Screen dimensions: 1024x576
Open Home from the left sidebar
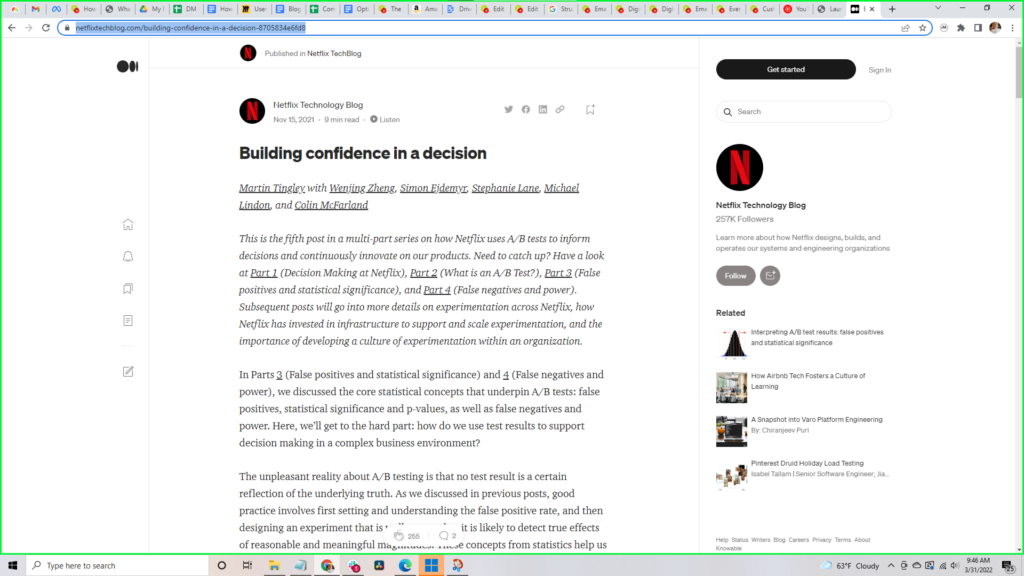point(127,225)
